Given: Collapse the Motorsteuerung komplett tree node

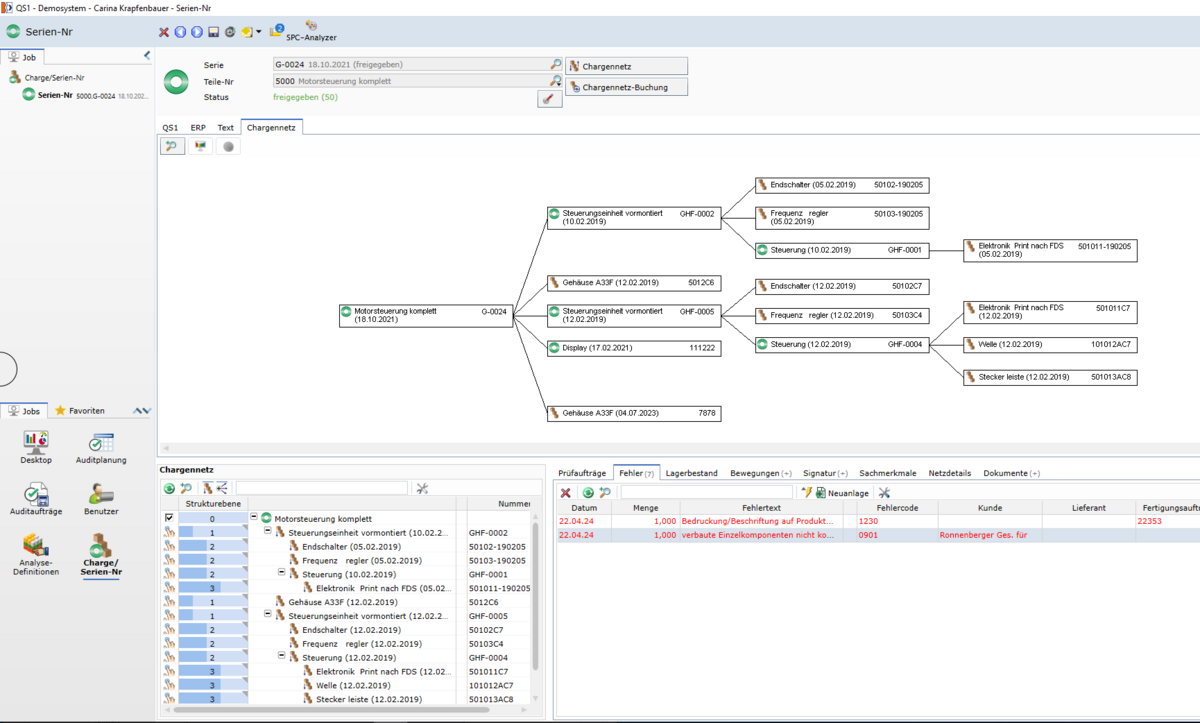Looking at the screenshot, I should point(254,518).
